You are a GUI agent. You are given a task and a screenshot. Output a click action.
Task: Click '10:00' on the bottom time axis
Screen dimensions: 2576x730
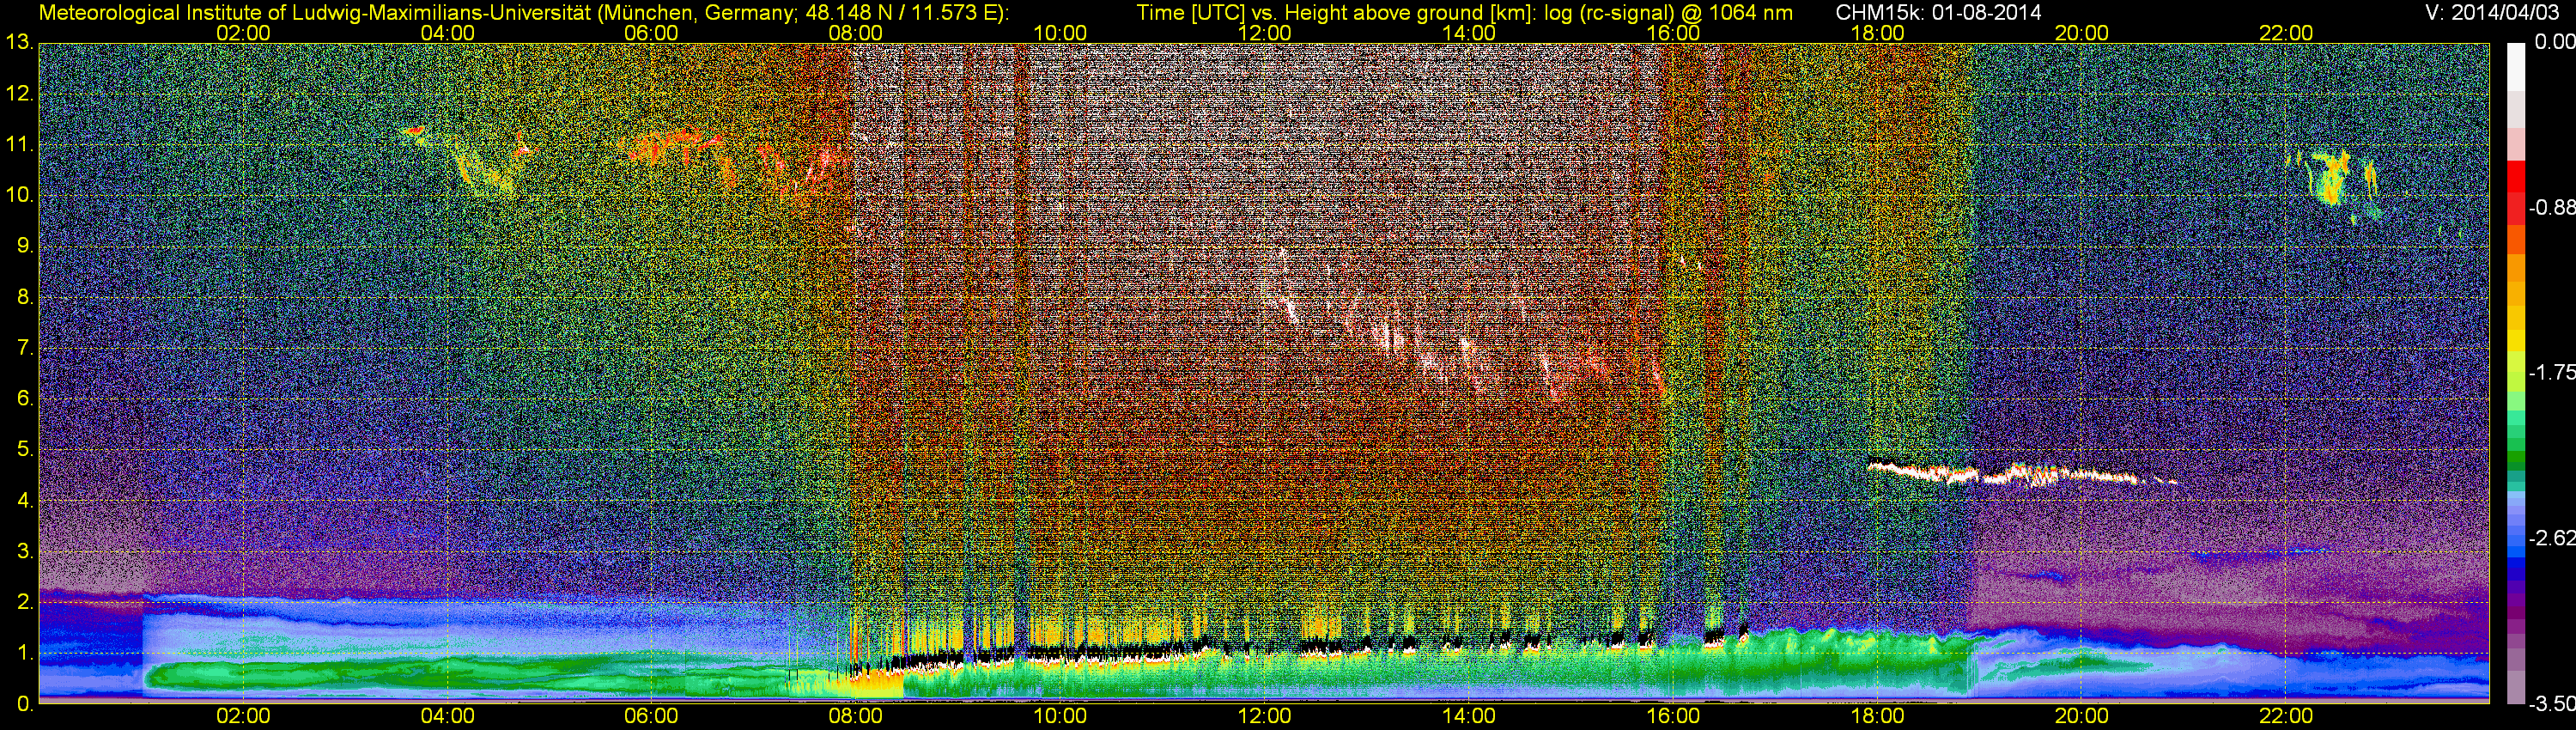(1060, 716)
